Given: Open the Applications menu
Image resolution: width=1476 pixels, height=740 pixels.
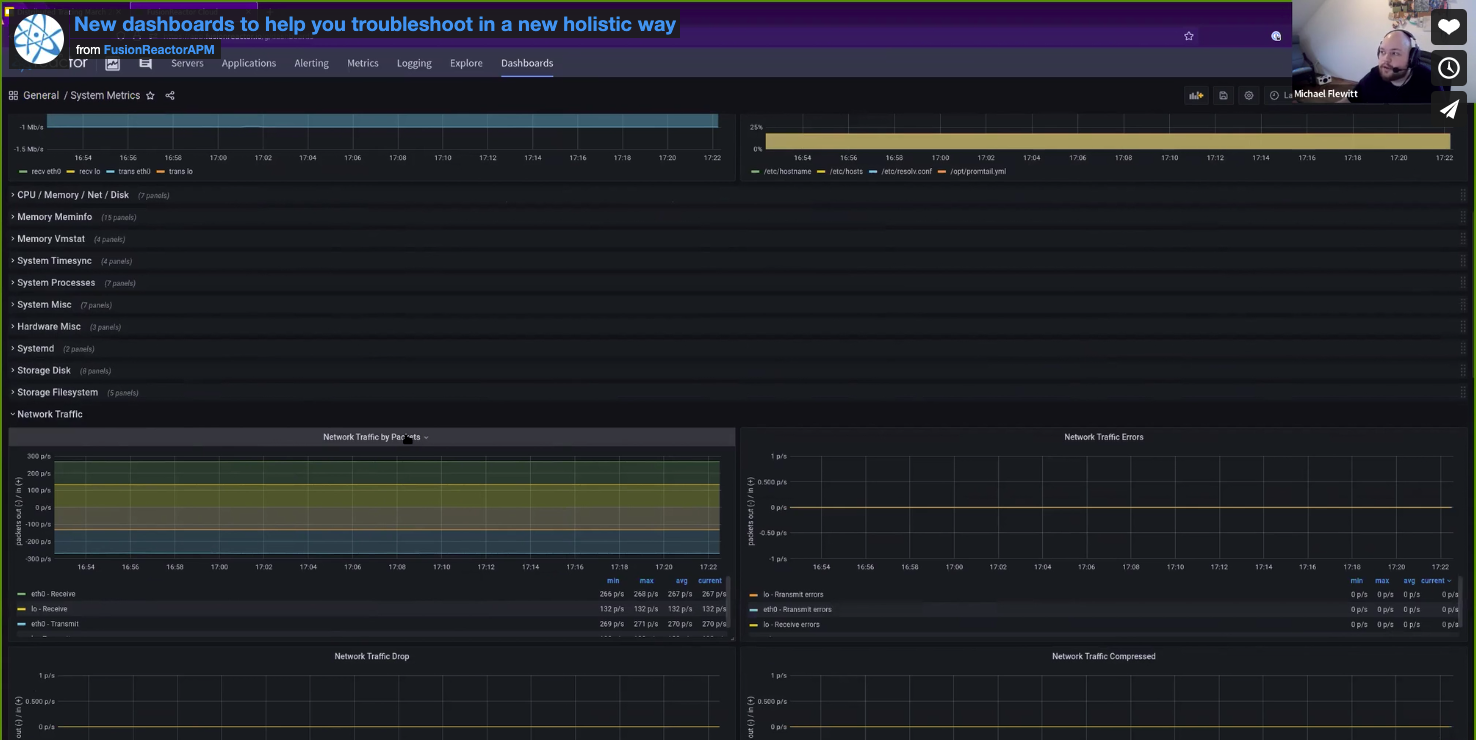Looking at the screenshot, I should 249,63.
